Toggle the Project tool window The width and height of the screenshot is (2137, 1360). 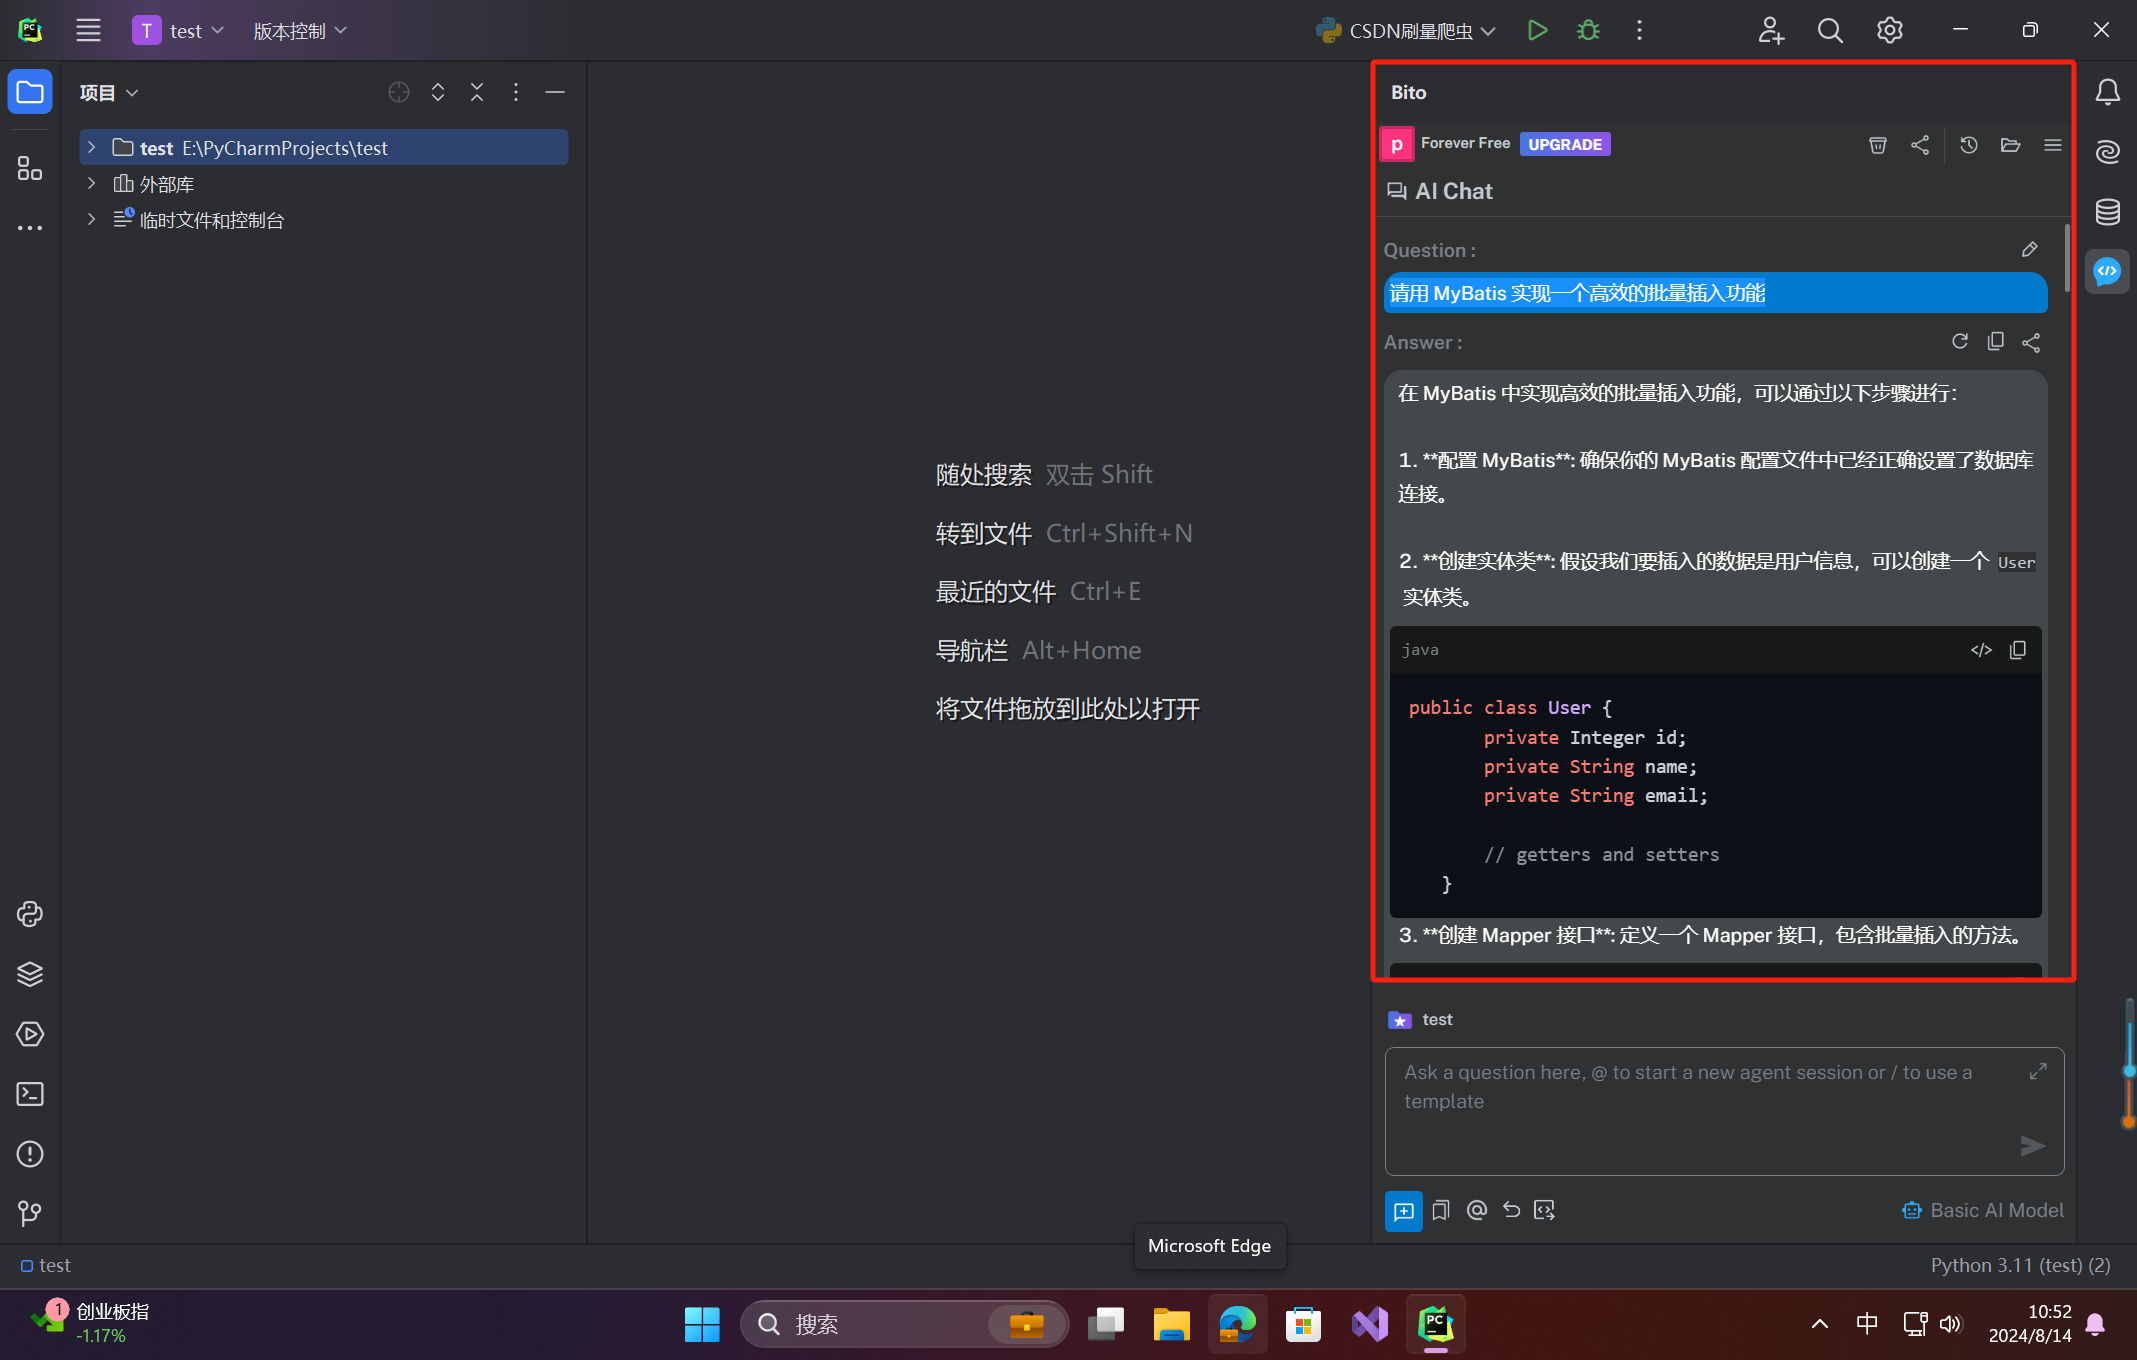(30, 93)
